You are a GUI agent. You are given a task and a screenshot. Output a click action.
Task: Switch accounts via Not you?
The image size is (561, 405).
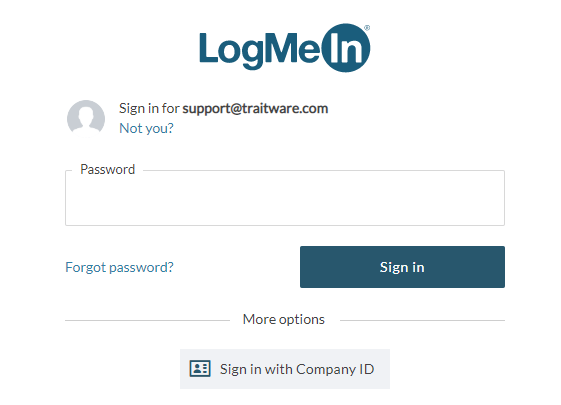(x=146, y=128)
